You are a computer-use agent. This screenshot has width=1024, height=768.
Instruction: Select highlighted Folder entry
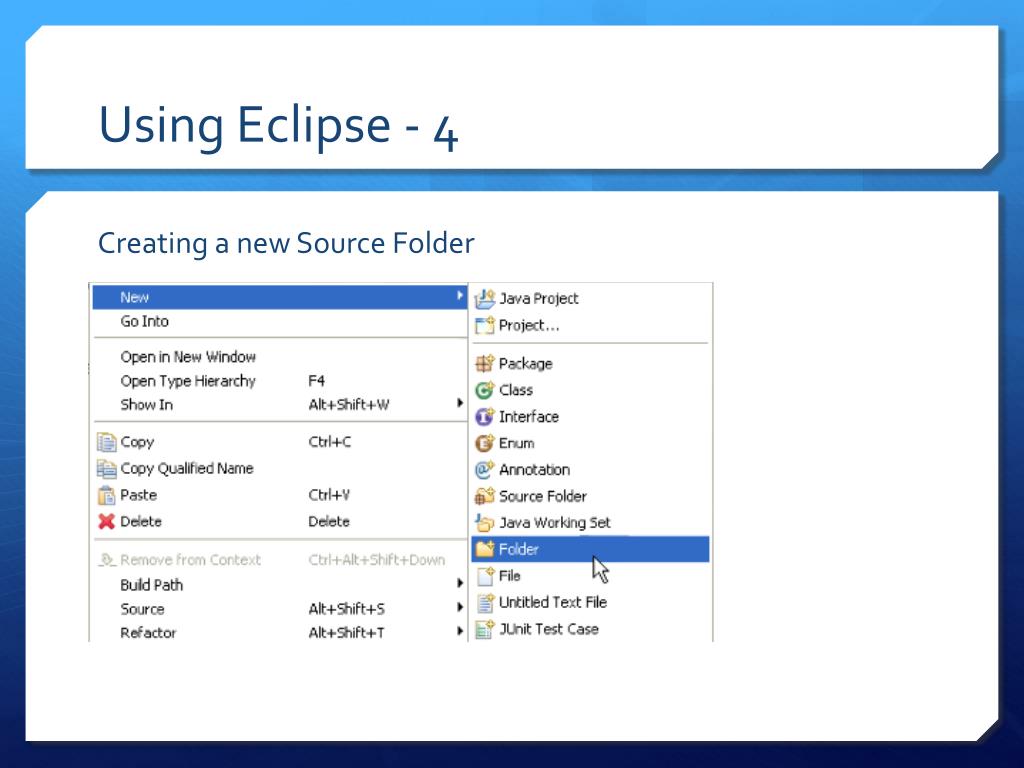pyautogui.click(x=590, y=549)
